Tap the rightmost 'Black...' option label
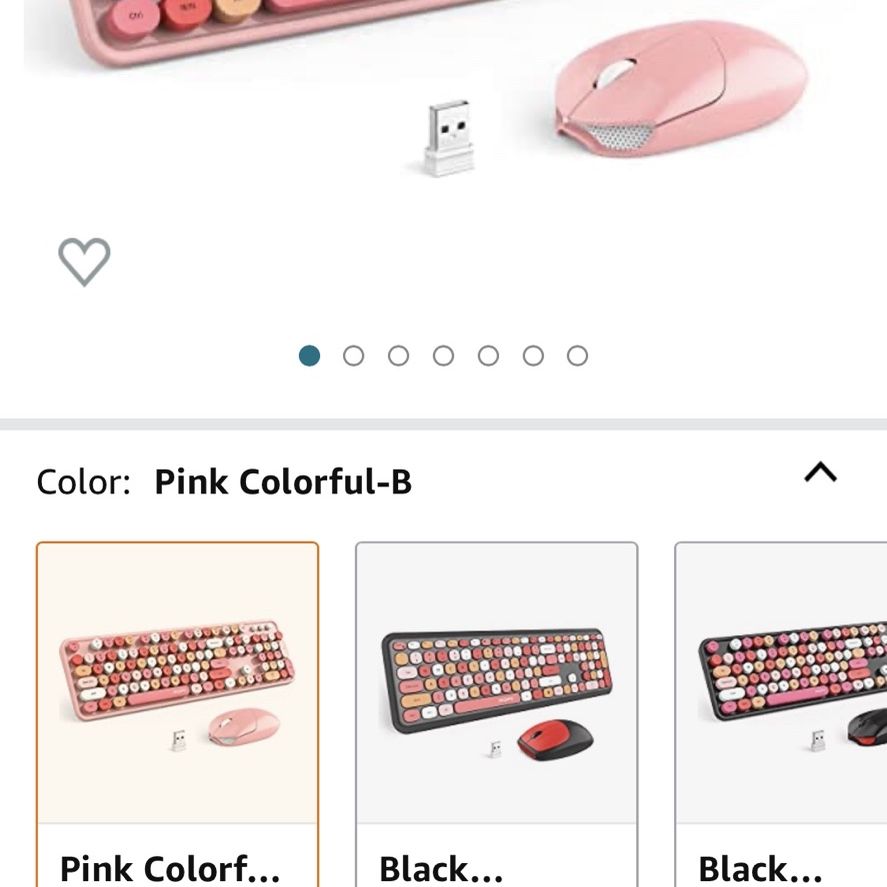 click(760, 868)
